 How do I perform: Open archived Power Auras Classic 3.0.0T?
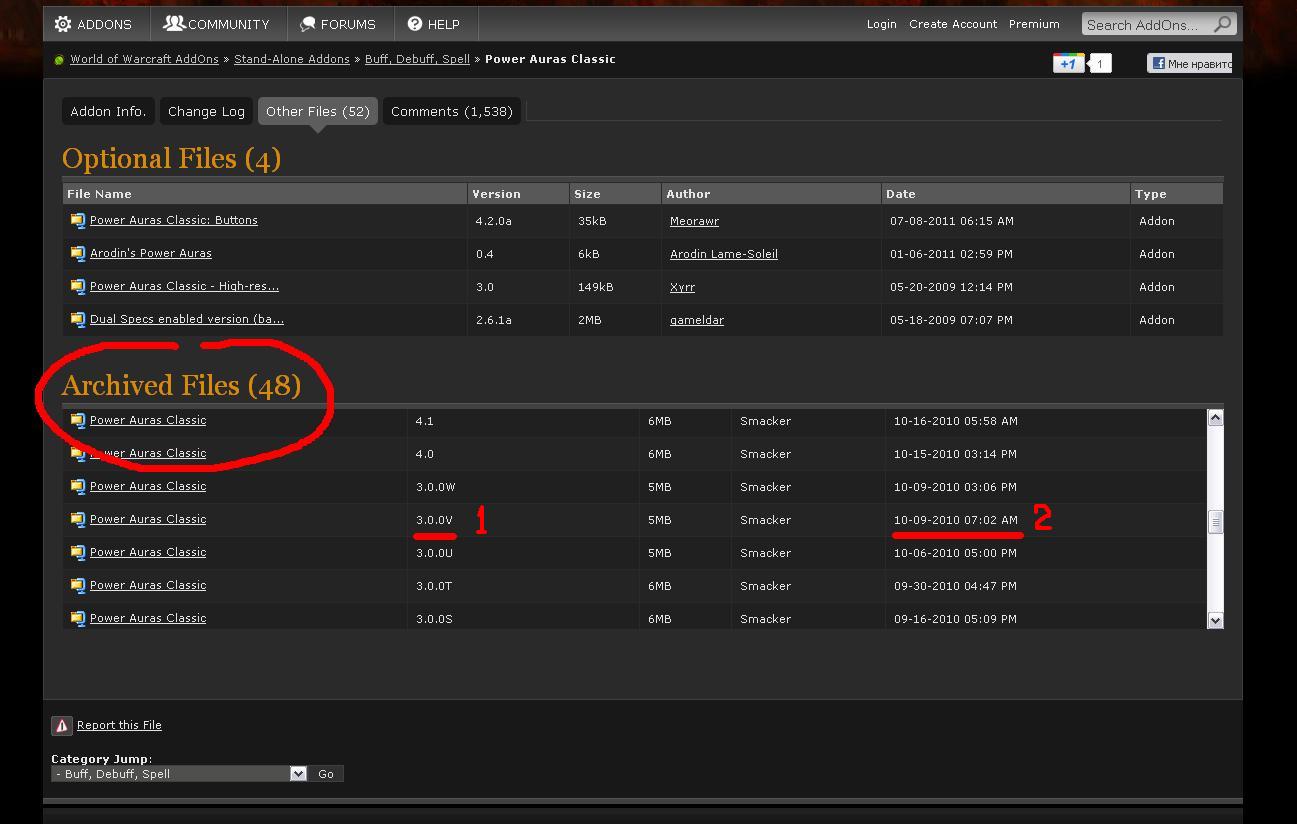tap(148, 585)
